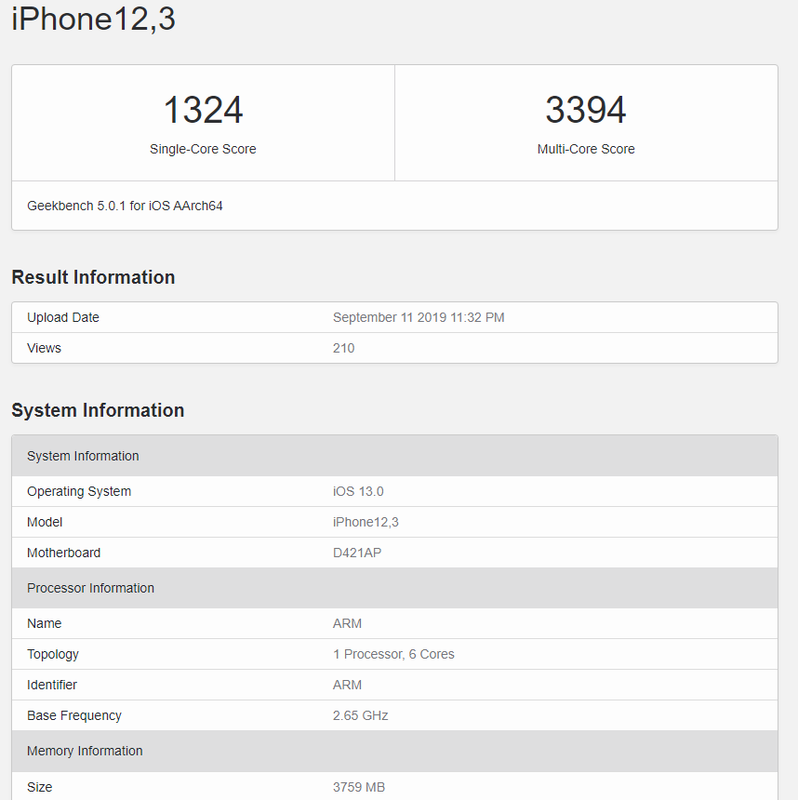Click the Base Frequency label
The image size is (798, 800).
point(74,715)
